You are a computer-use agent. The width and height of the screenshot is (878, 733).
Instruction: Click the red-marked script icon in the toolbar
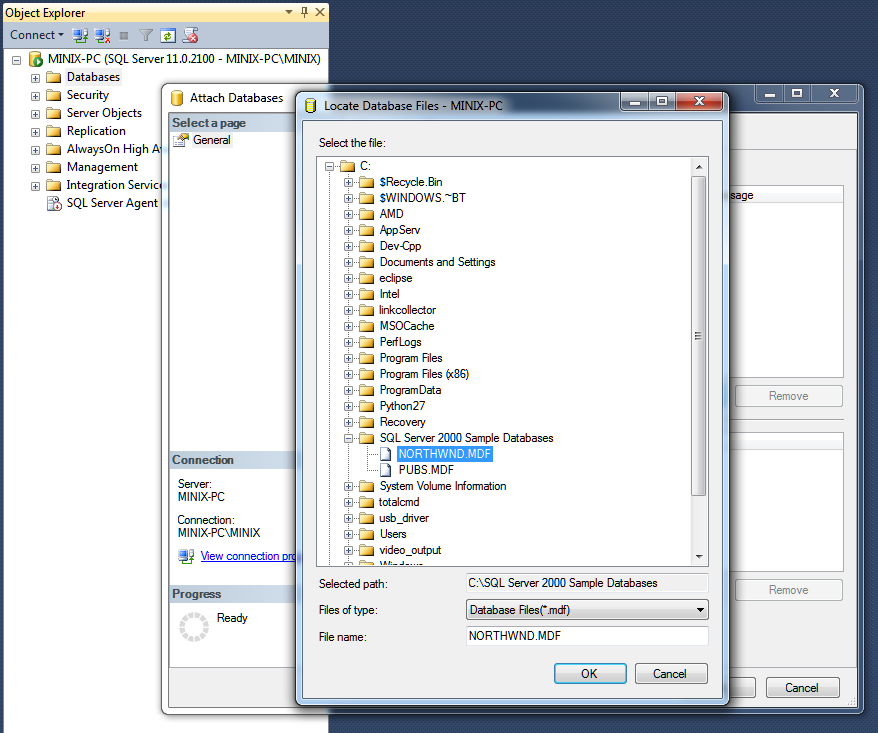[x=190, y=35]
